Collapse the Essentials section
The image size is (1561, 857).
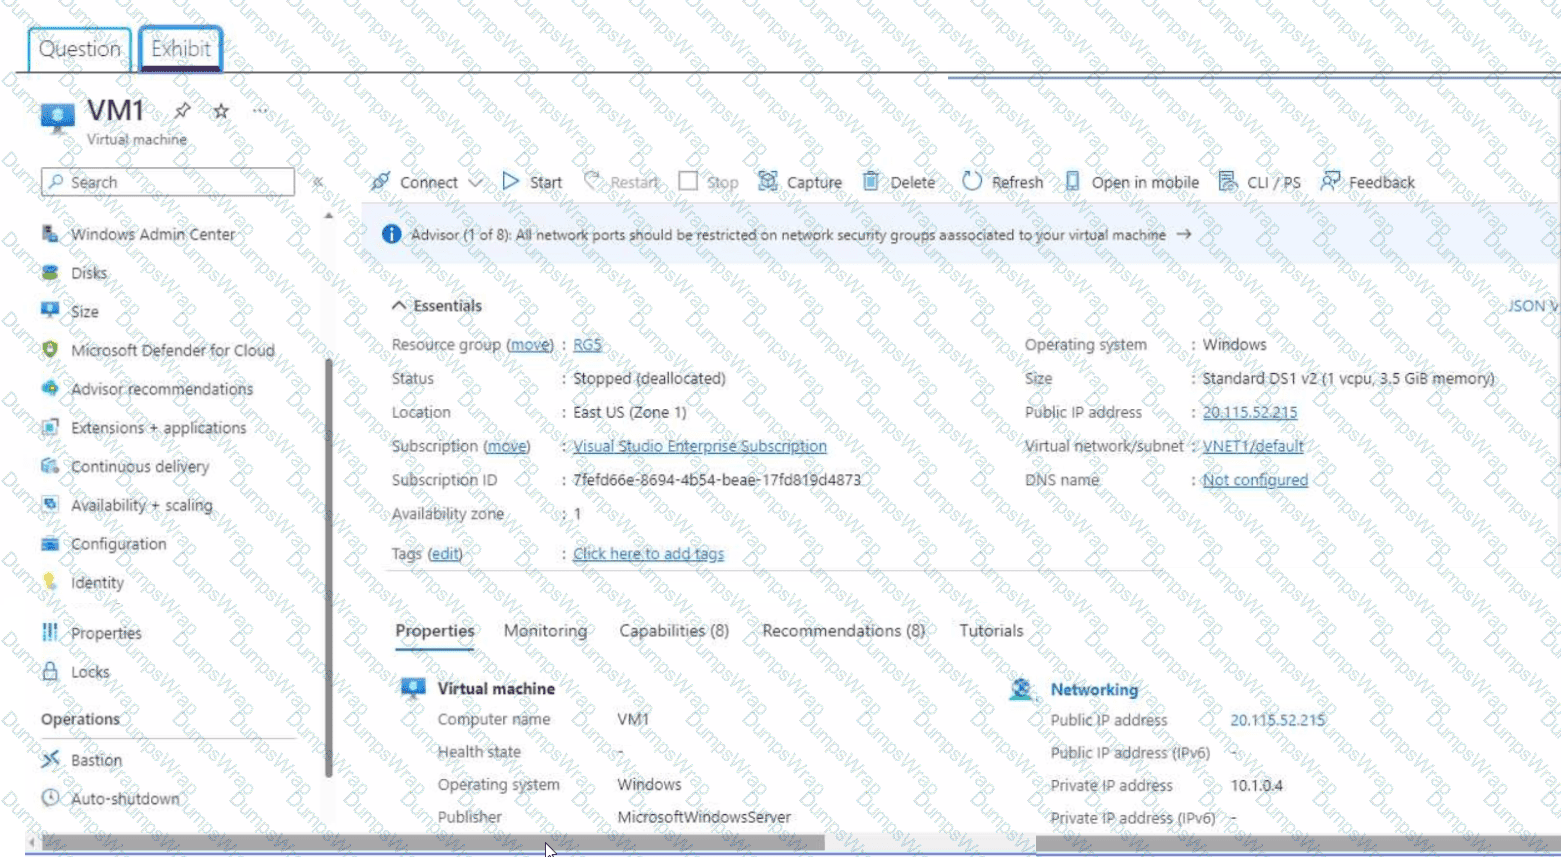(399, 306)
